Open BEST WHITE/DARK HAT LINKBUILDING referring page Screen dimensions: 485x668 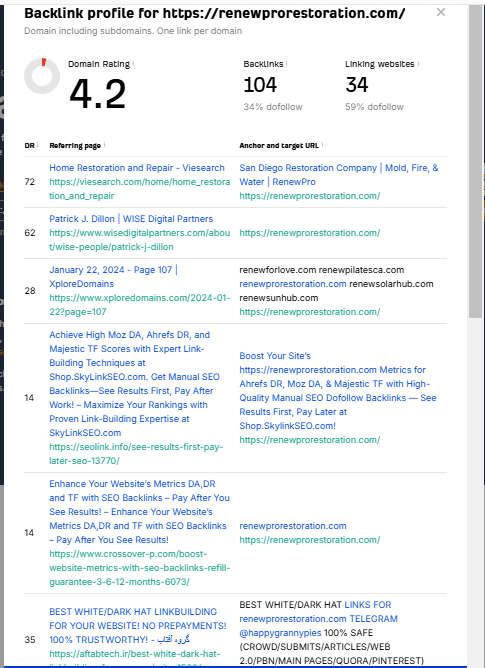pos(138,625)
